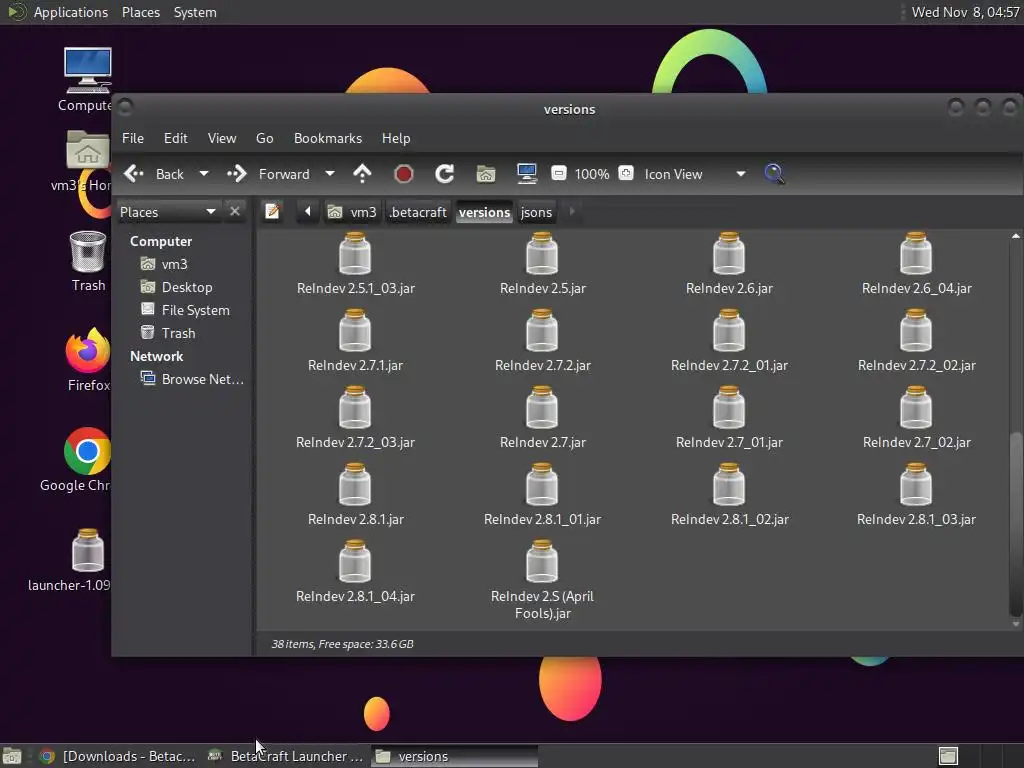Zoom out using the minus icon
The image size is (1024, 768).
coord(559,174)
